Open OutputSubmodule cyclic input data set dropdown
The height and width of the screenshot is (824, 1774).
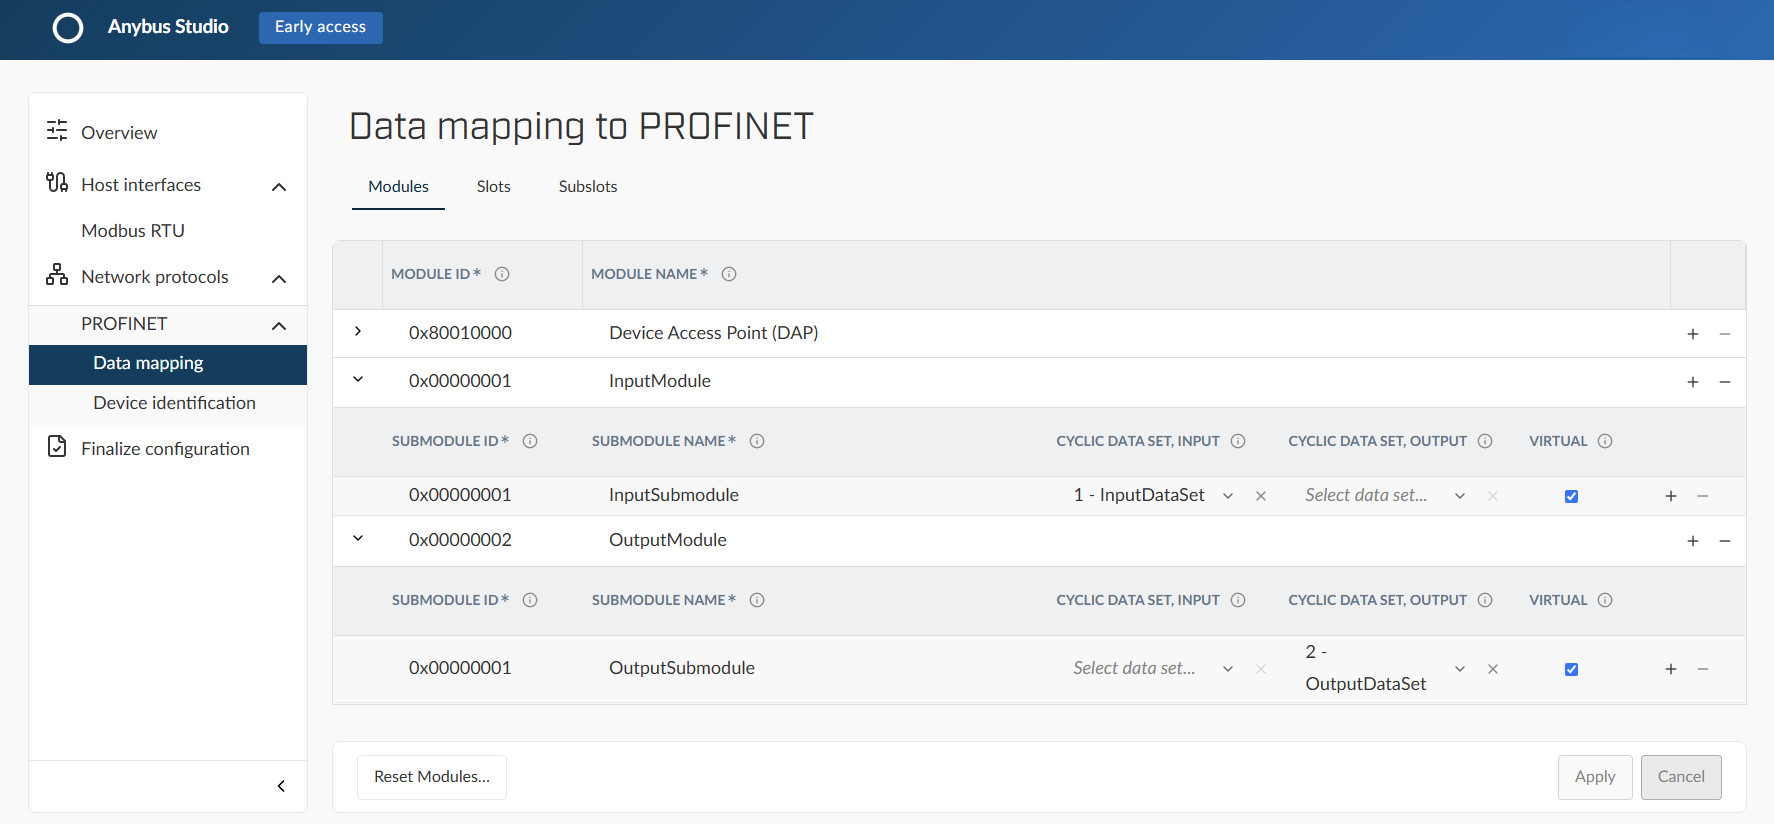[1228, 669]
